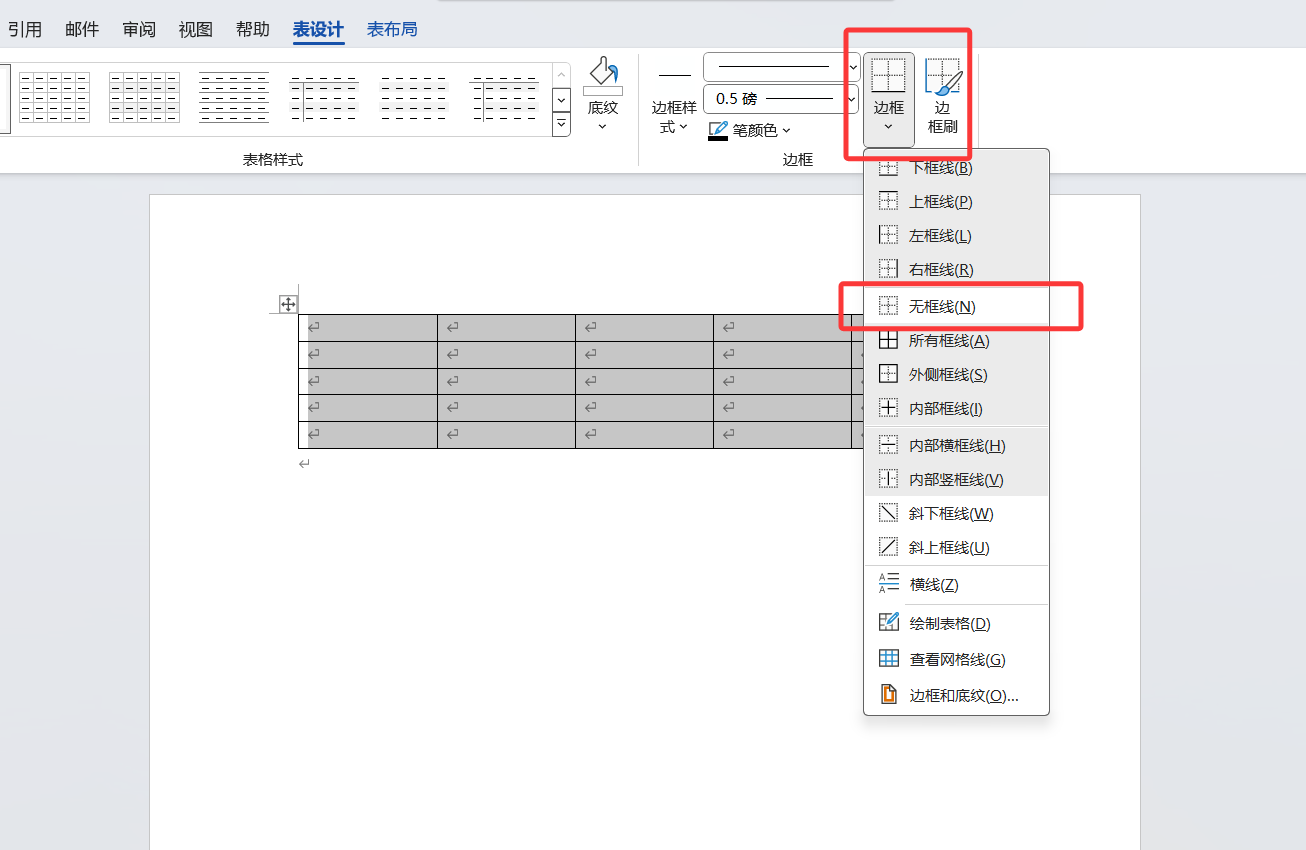
Task: Select the fourth table style thumbnail
Action: pos(325,98)
